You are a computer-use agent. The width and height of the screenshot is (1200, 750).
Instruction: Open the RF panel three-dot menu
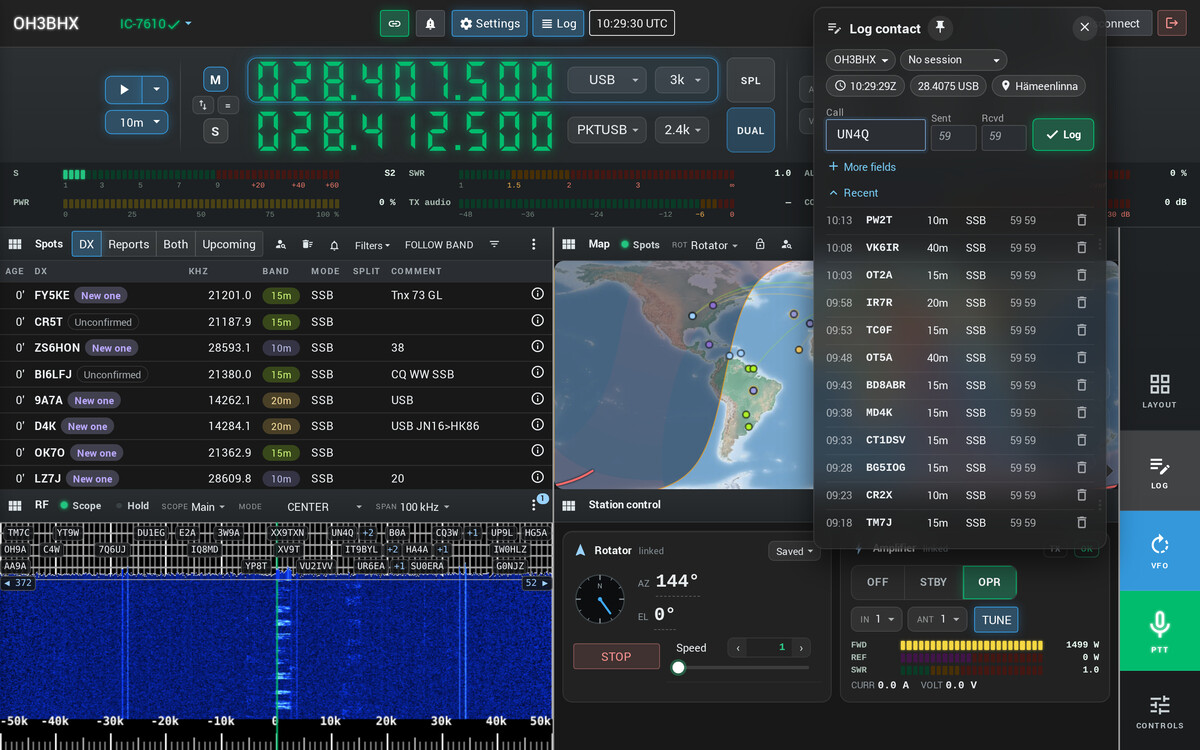click(x=534, y=505)
